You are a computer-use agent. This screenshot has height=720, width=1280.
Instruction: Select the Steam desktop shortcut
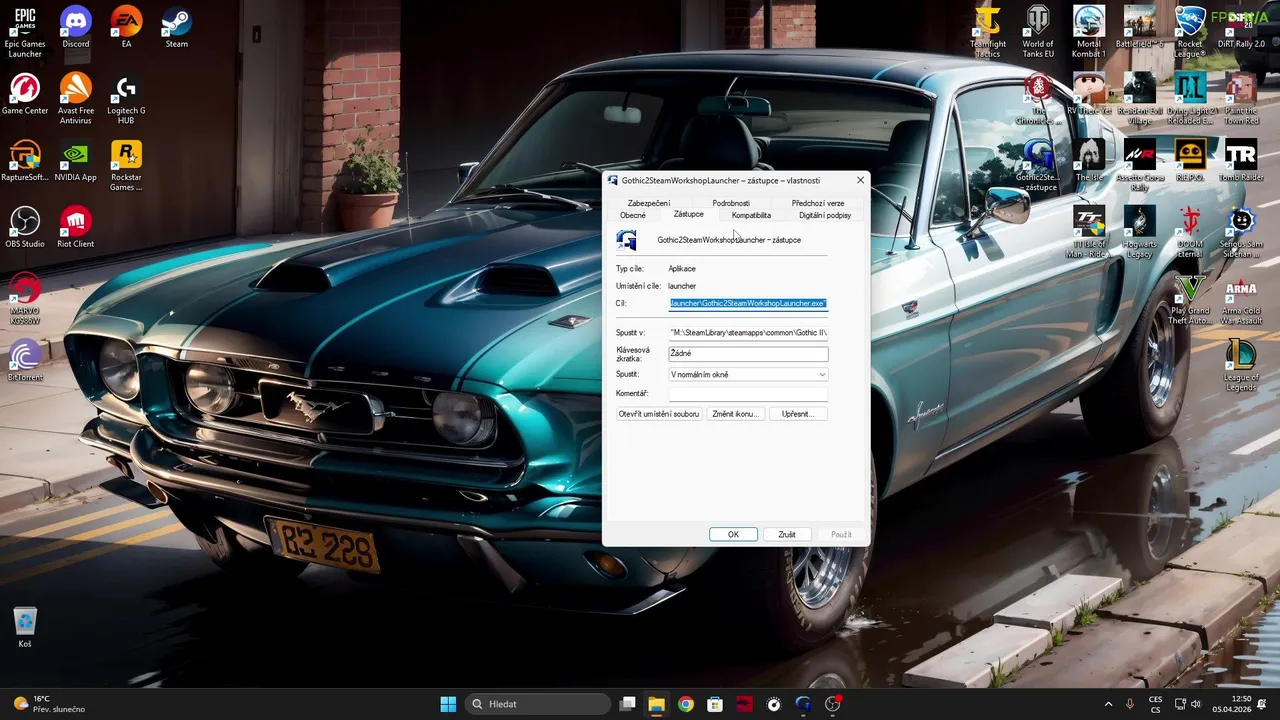click(x=177, y=28)
